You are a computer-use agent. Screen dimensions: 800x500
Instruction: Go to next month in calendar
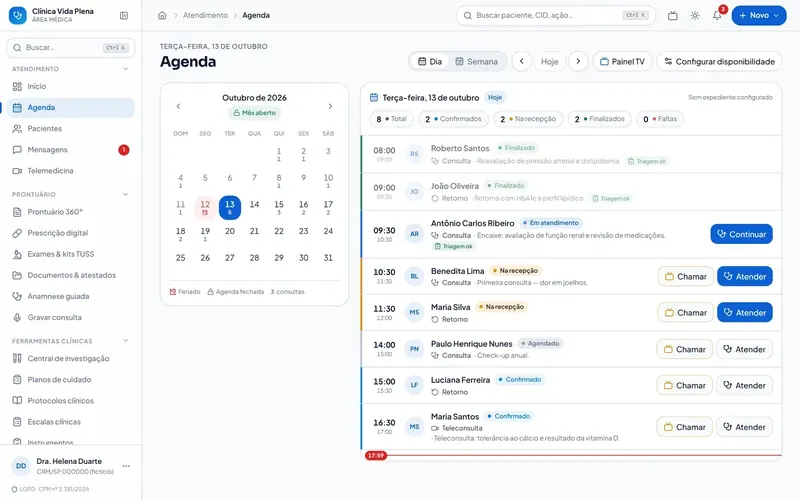pos(330,106)
